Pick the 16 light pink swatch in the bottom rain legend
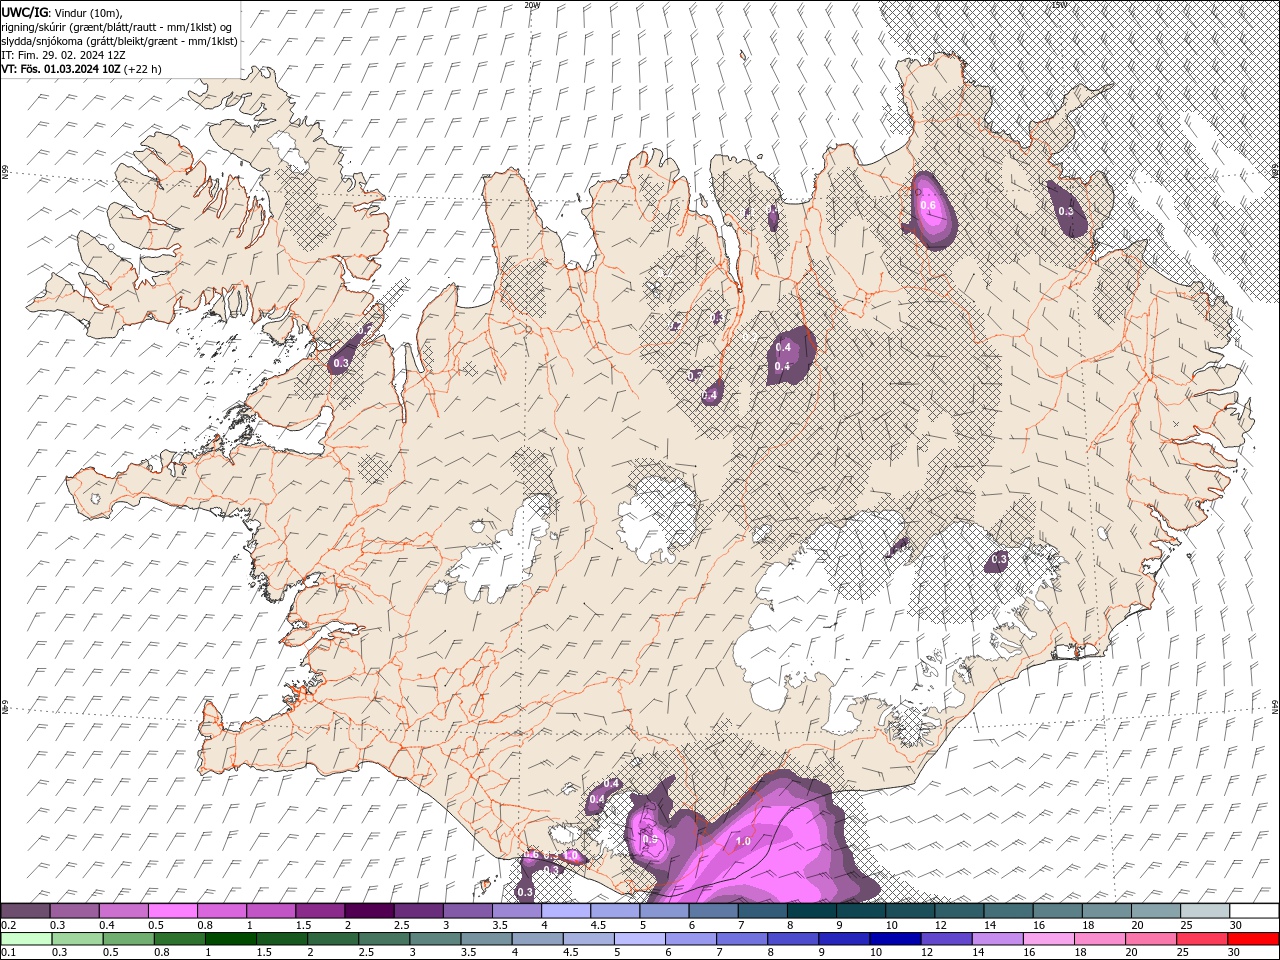 (x=1048, y=939)
